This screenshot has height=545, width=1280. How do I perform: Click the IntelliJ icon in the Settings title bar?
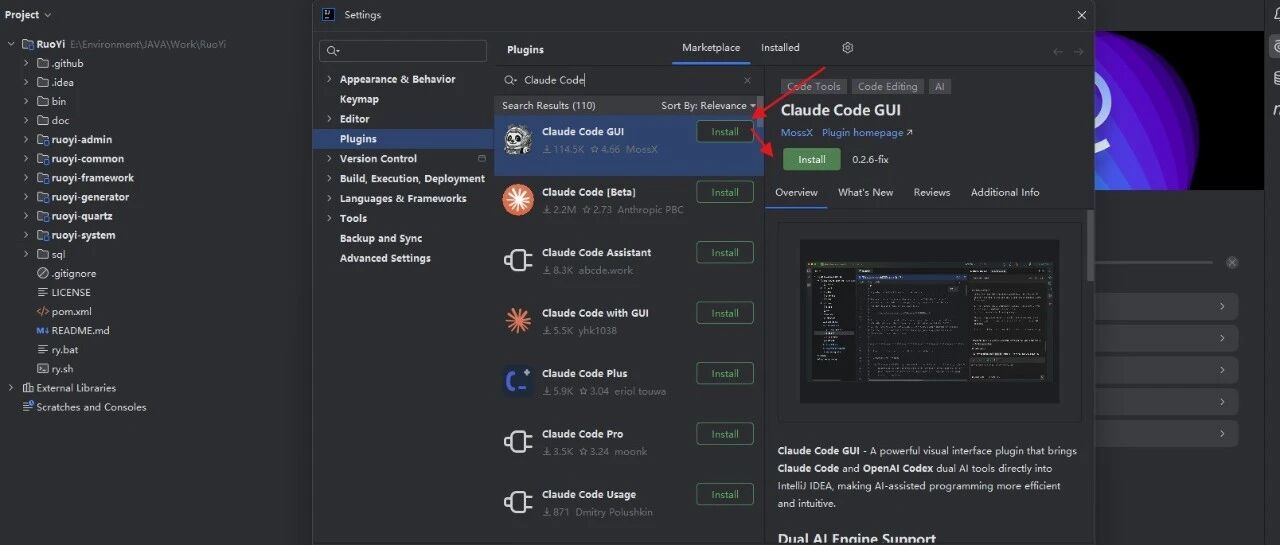click(328, 14)
